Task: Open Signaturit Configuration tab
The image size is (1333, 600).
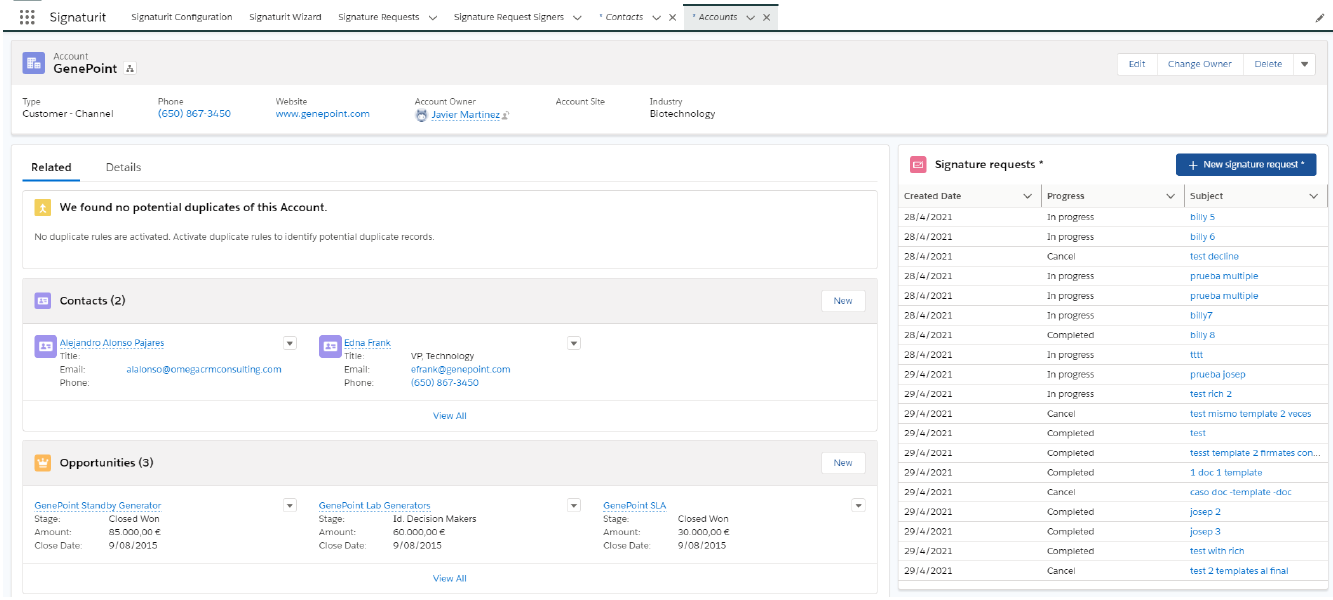Action: click(x=182, y=17)
